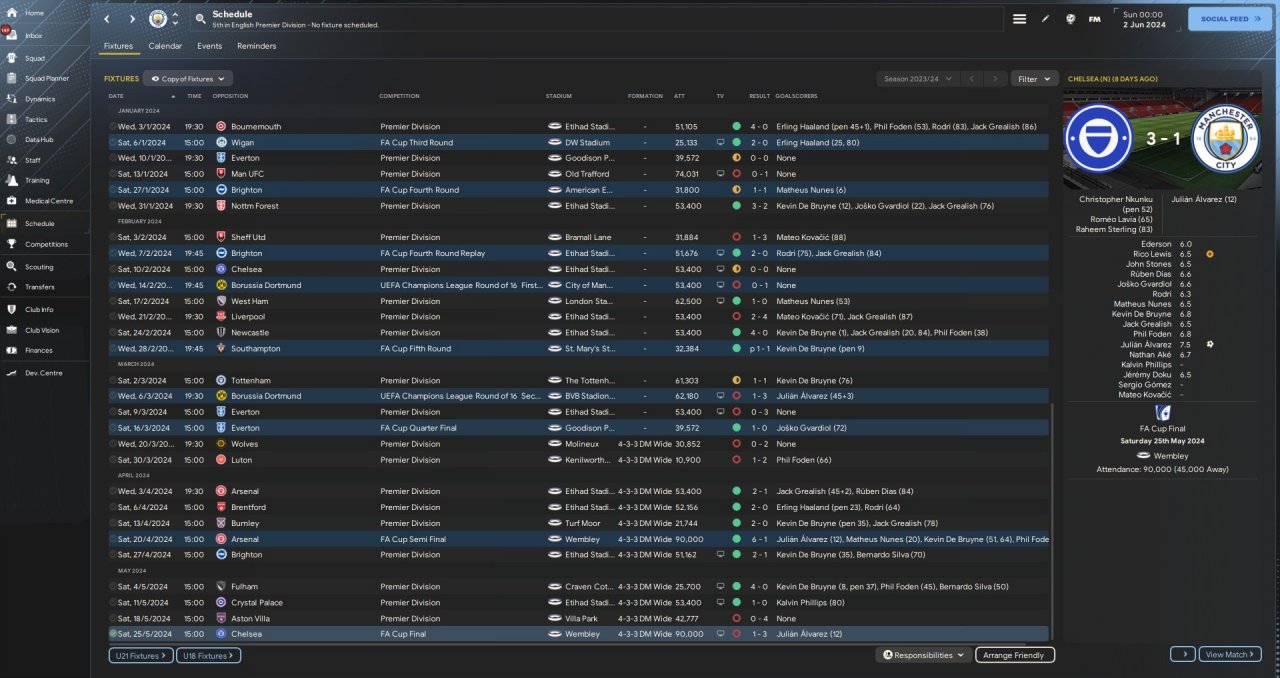Open the Responsibilities dropdown

925,655
